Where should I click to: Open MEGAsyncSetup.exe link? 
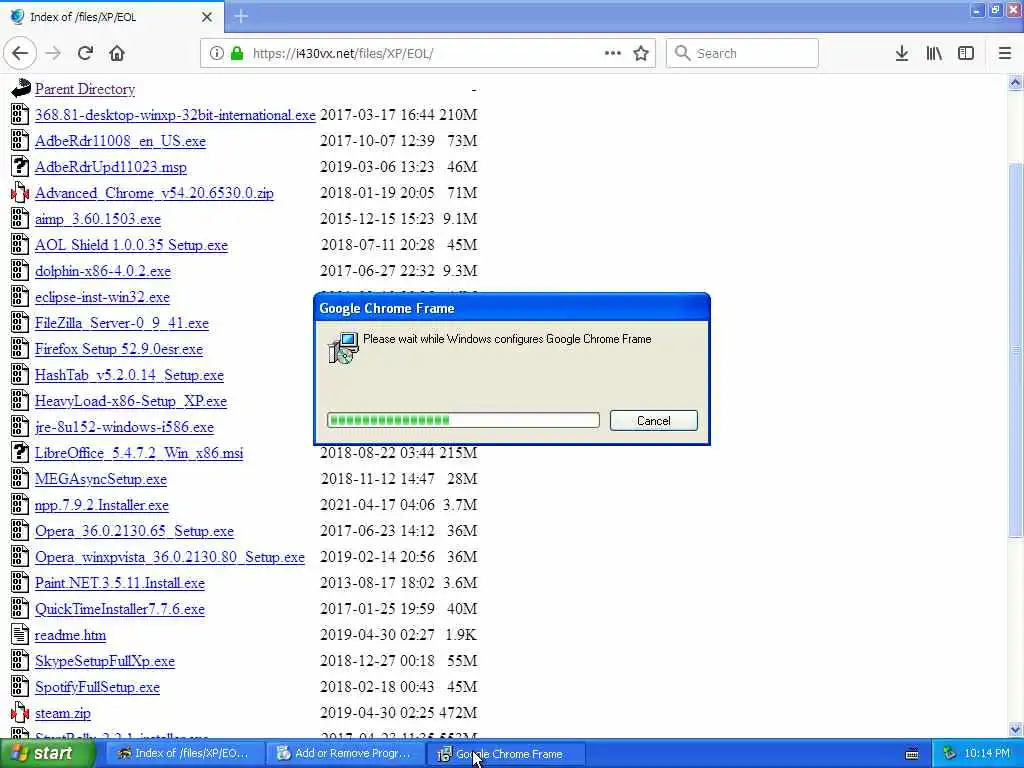[101, 479]
